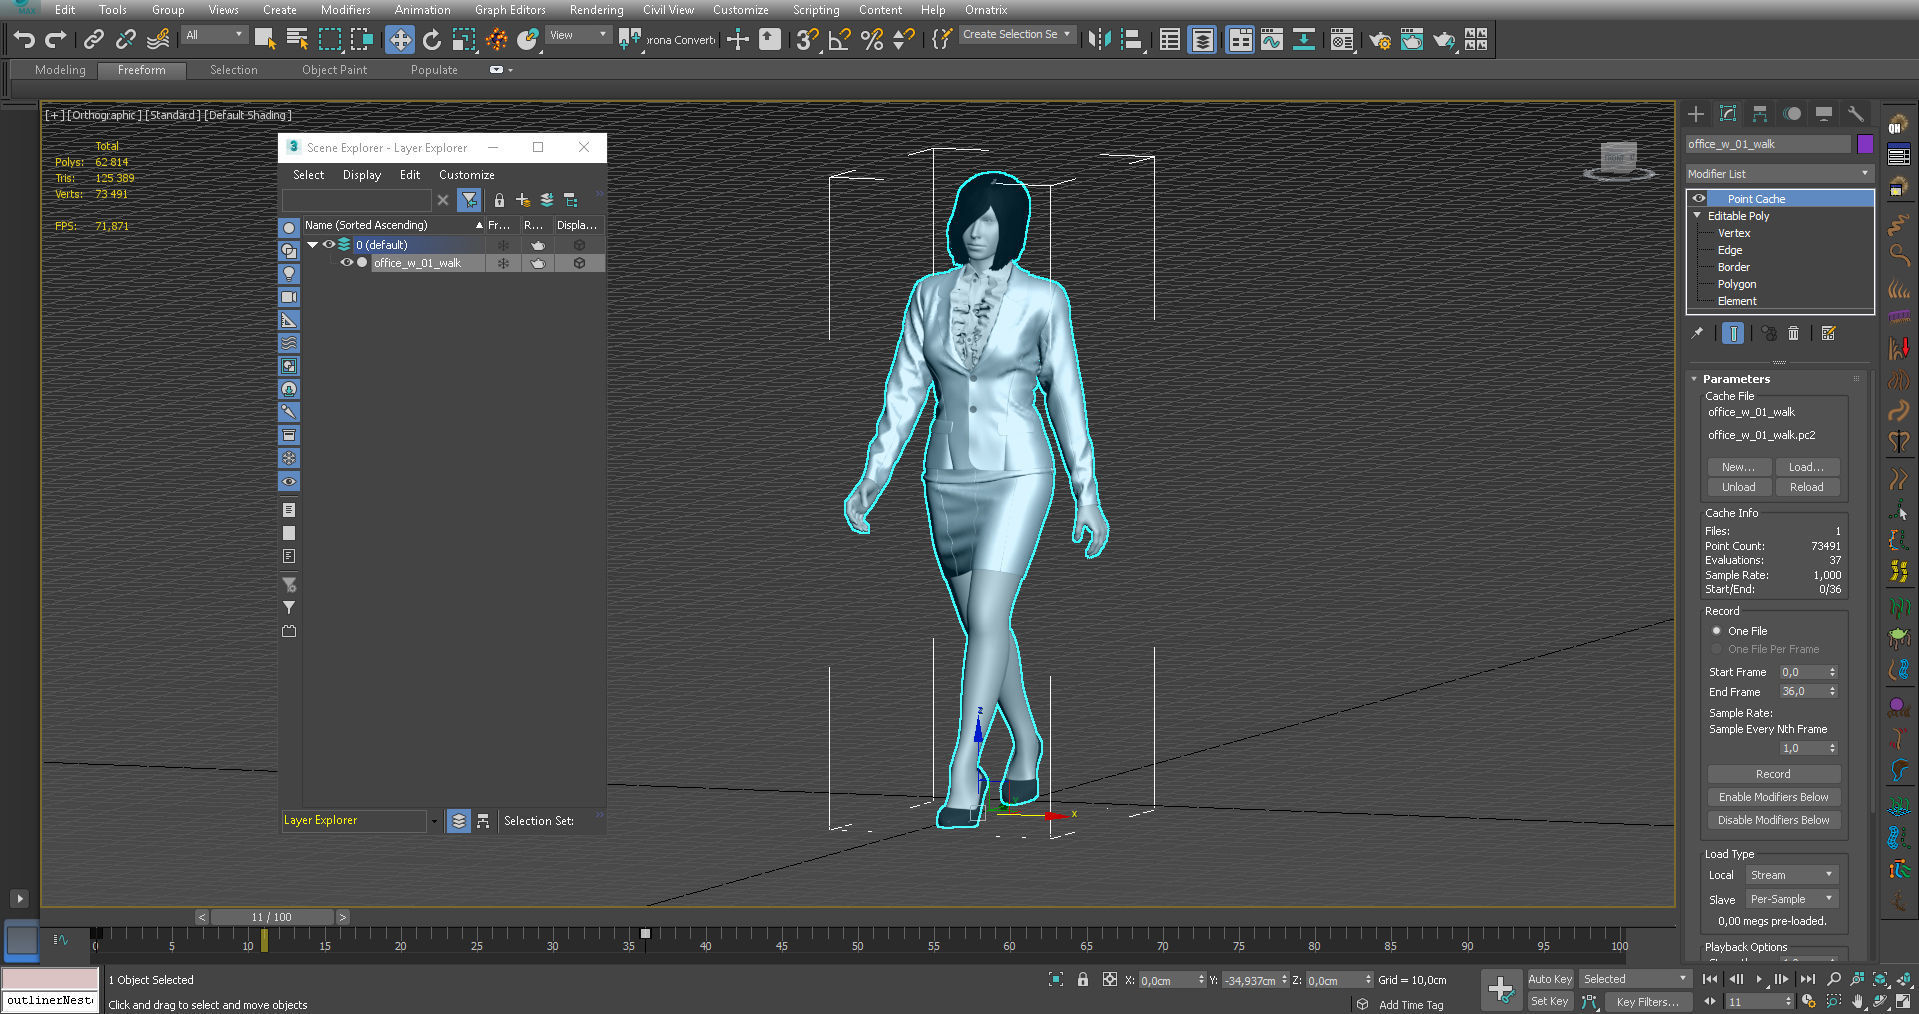Open the Scripting menu
1919x1014 pixels.
click(816, 10)
